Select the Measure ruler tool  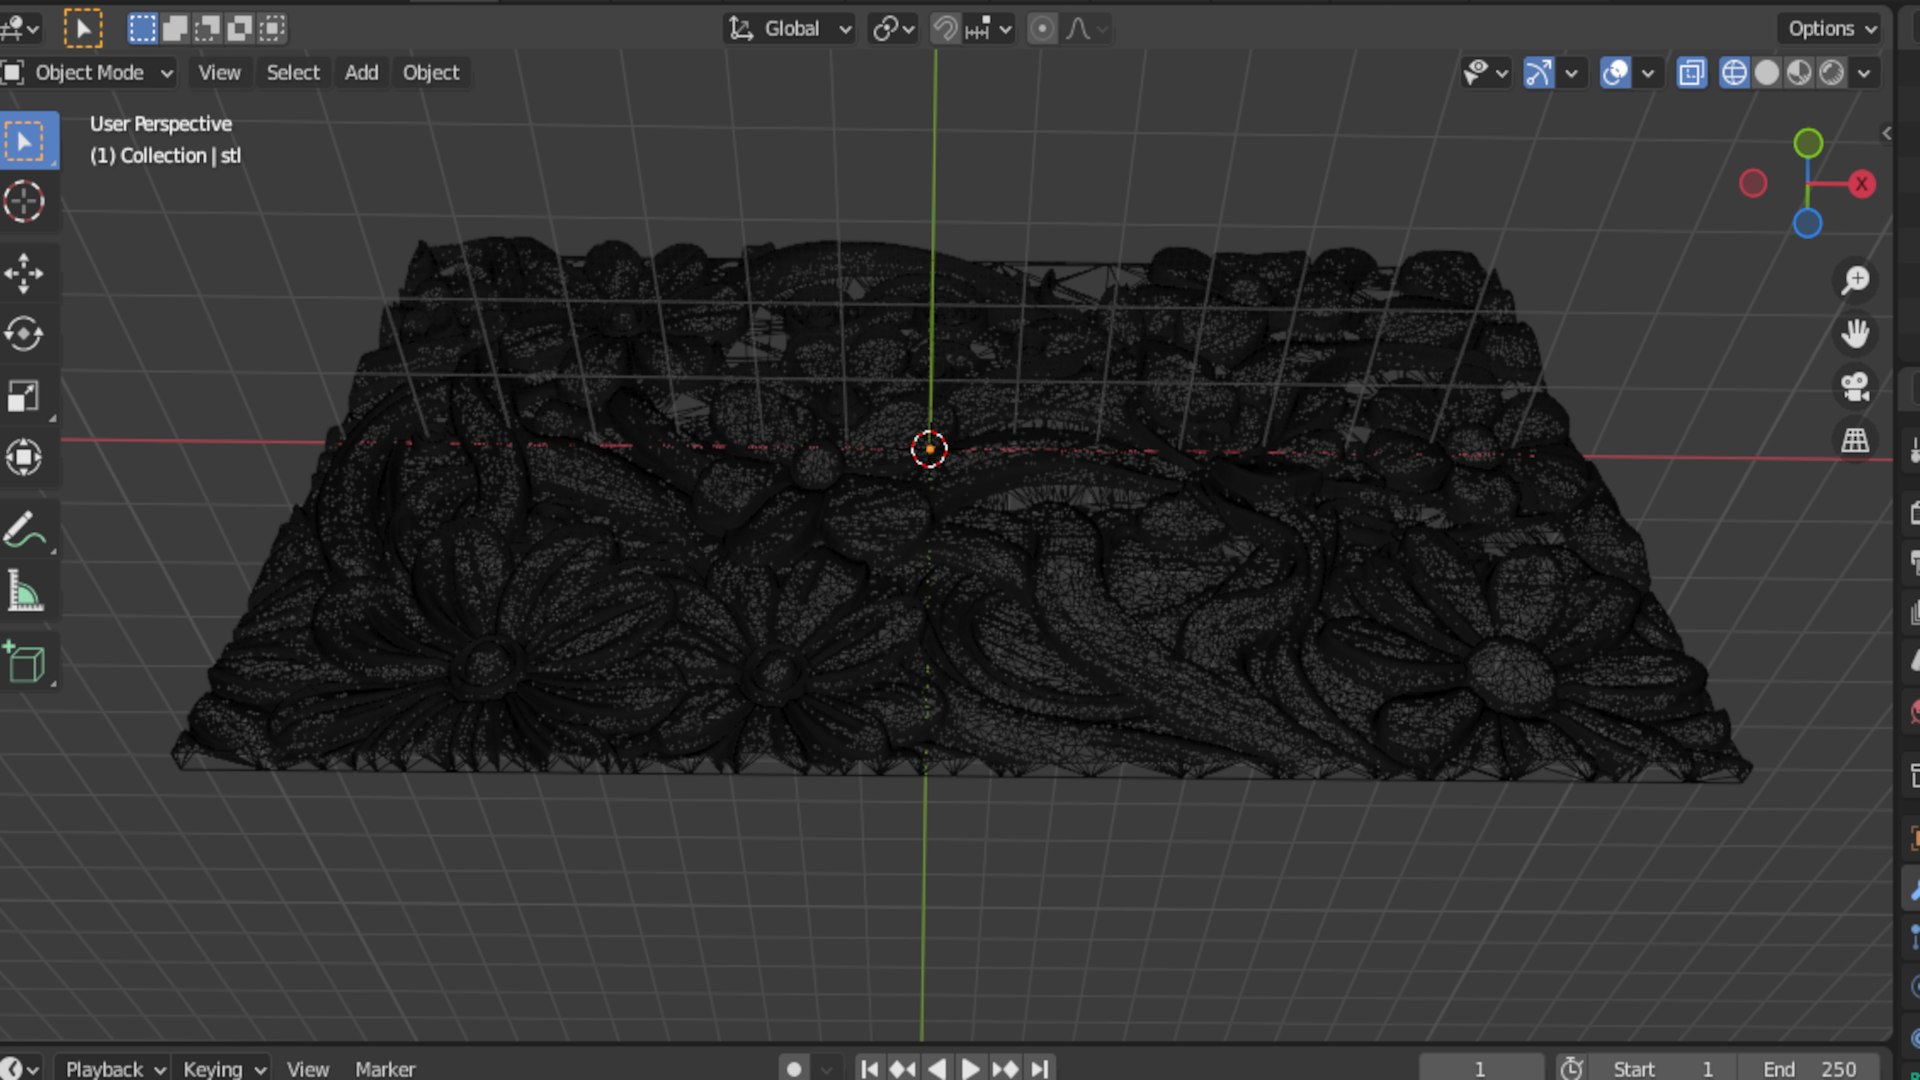[25, 591]
